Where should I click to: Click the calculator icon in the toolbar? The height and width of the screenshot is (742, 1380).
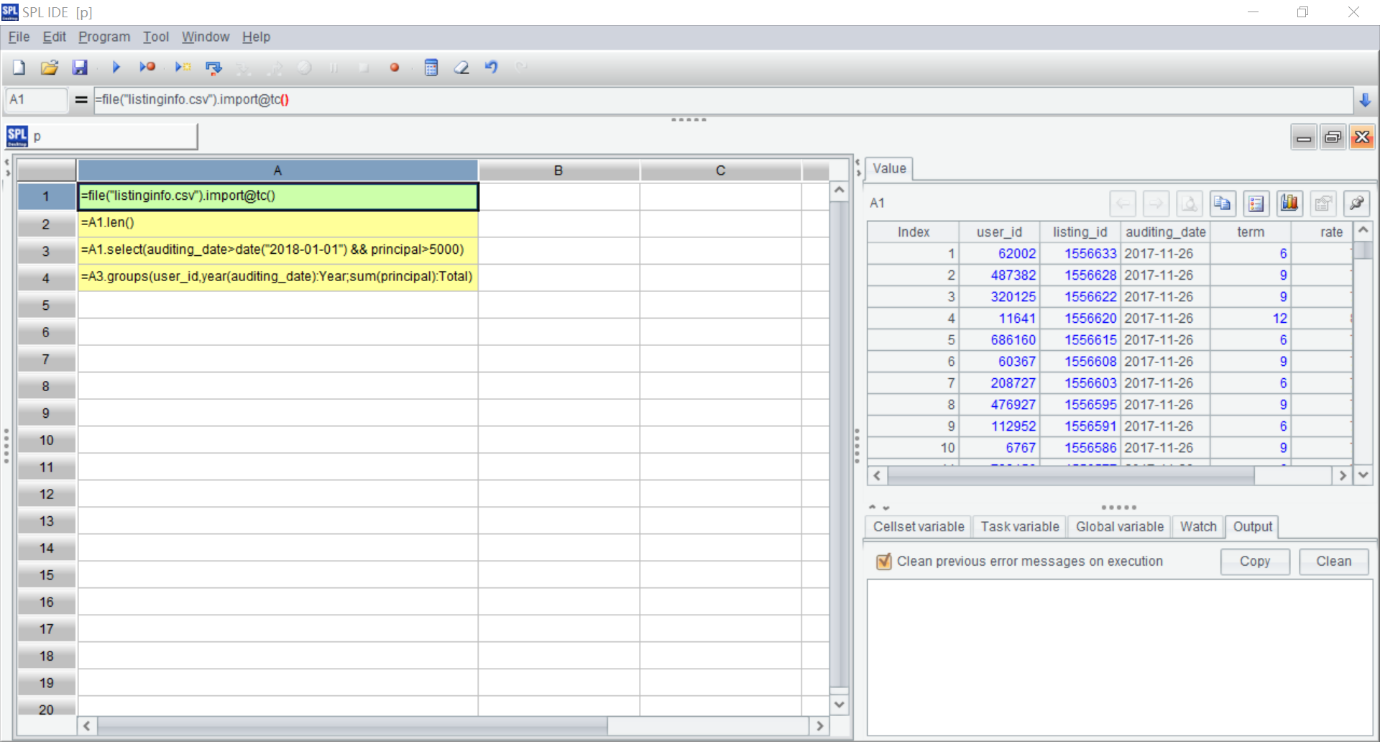point(431,68)
